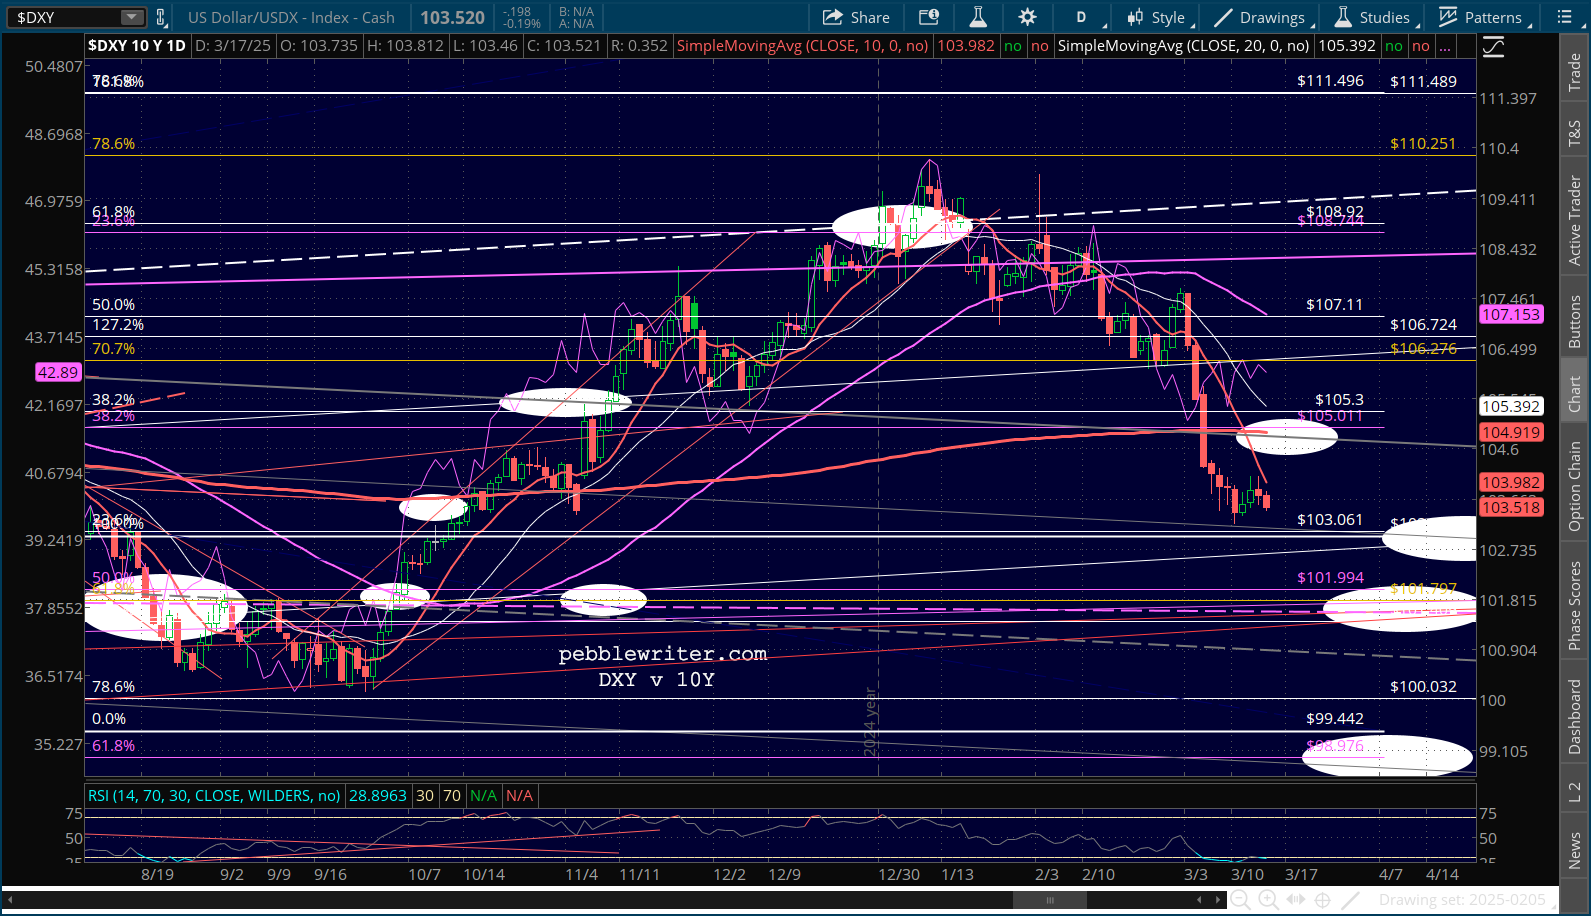The image size is (1591, 916).
Task: Click the horizontal chart scrollbar thumb
Action: point(1050,900)
